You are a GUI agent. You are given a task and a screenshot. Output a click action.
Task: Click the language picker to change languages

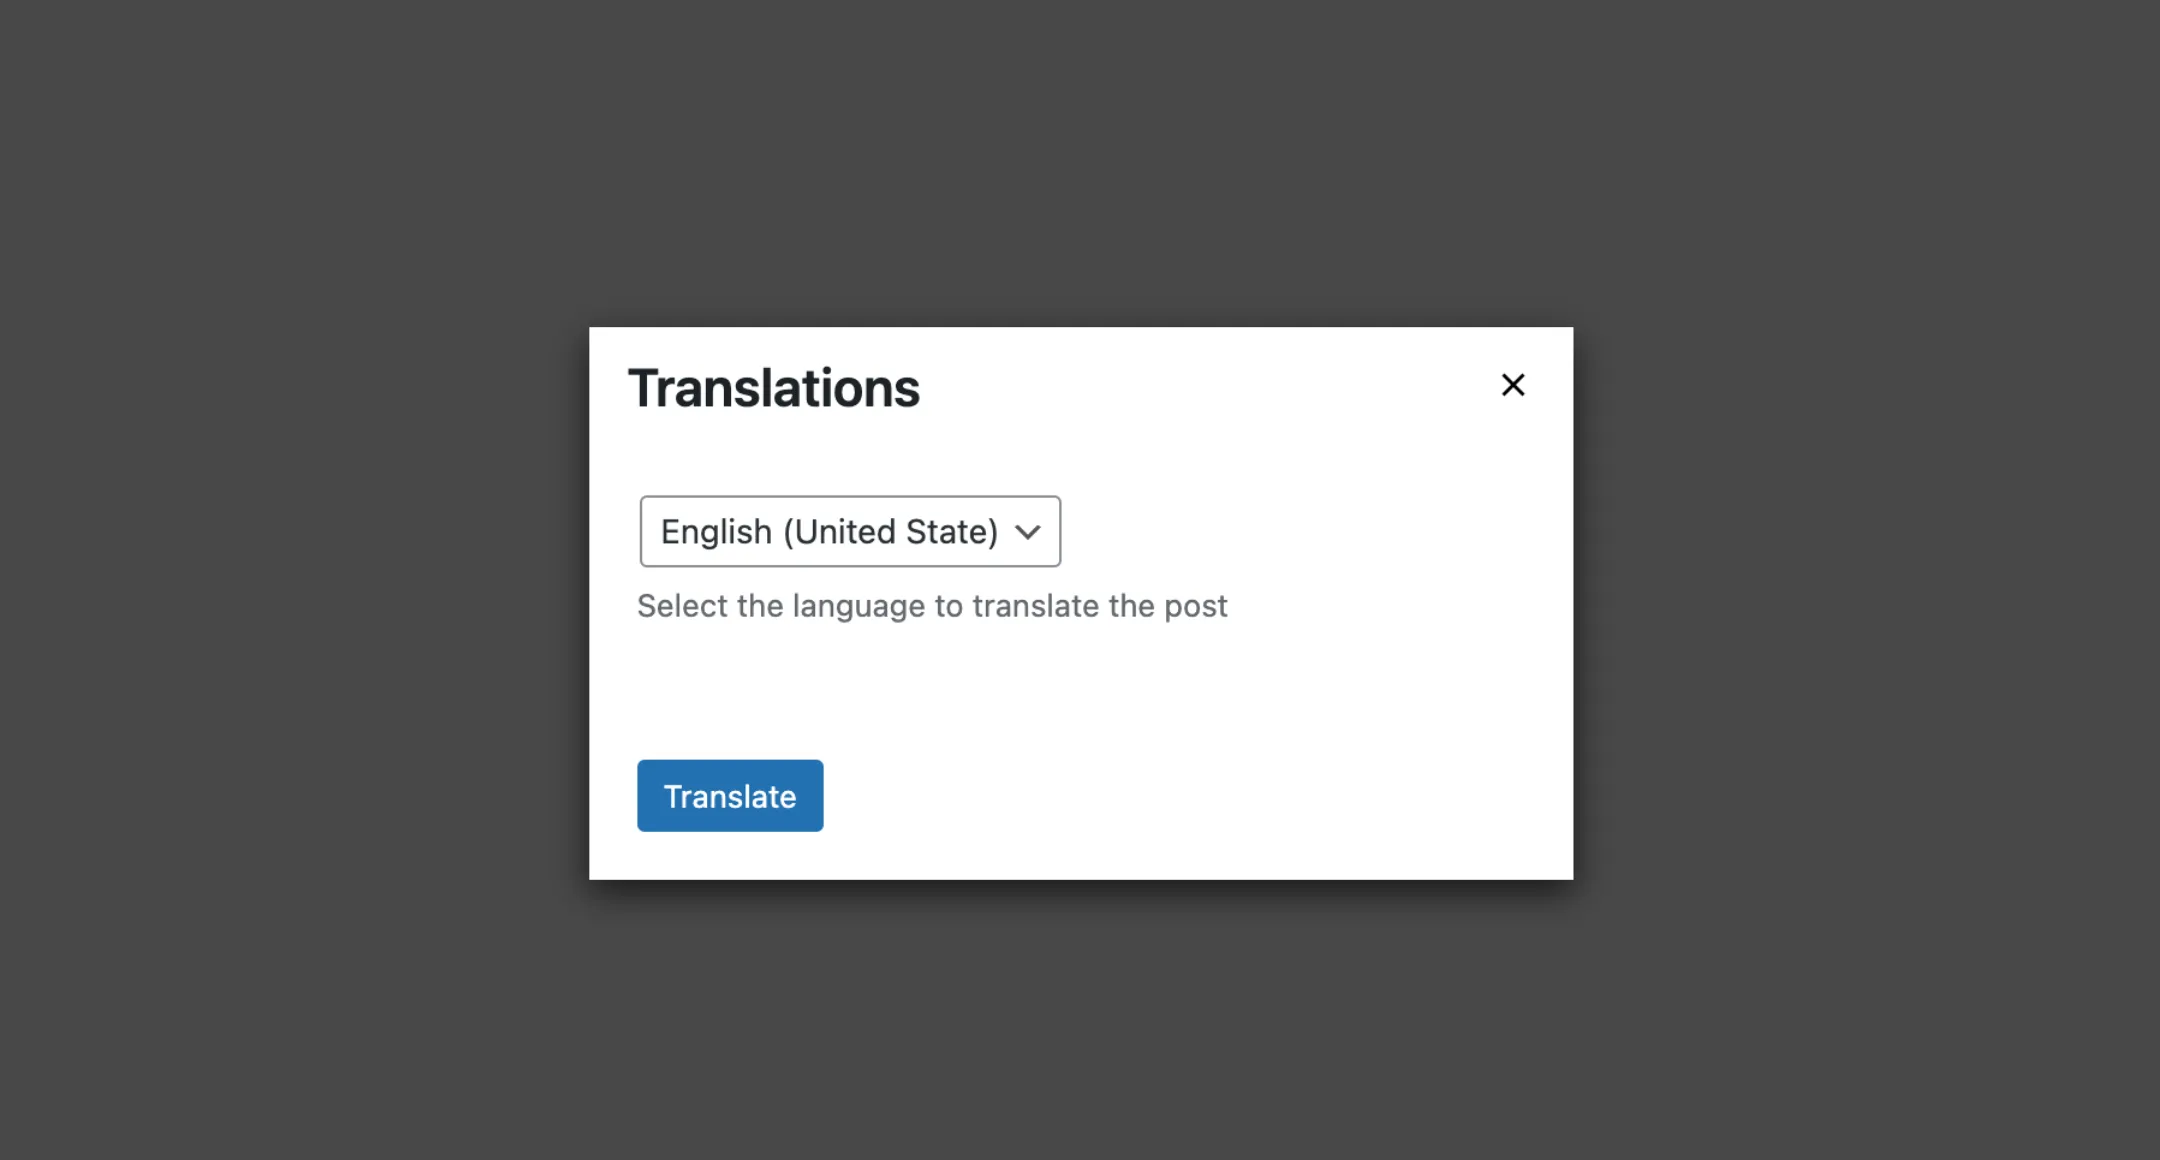tap(850, 531)
